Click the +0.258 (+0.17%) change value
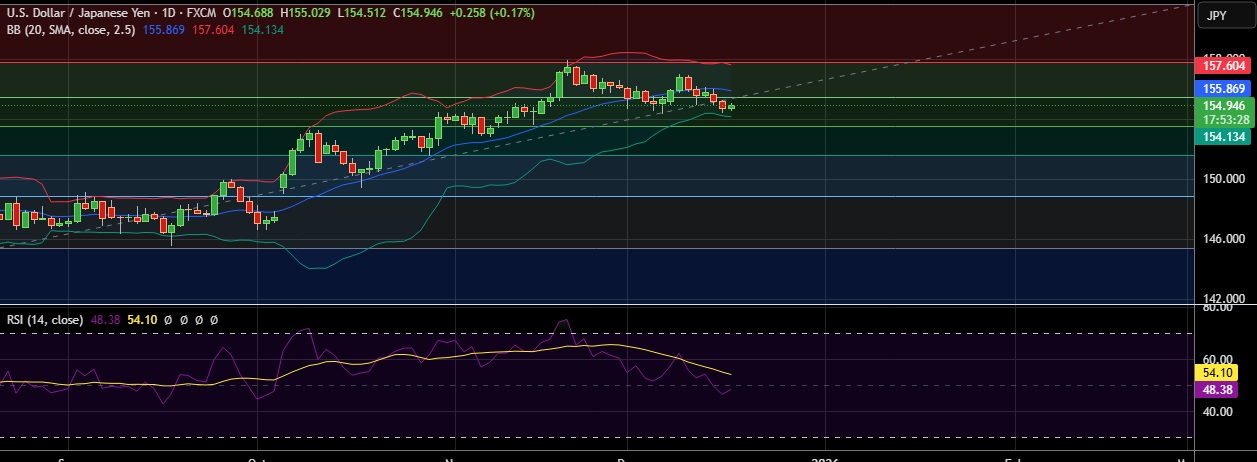1257x462 pixels. tap(493, 13)
